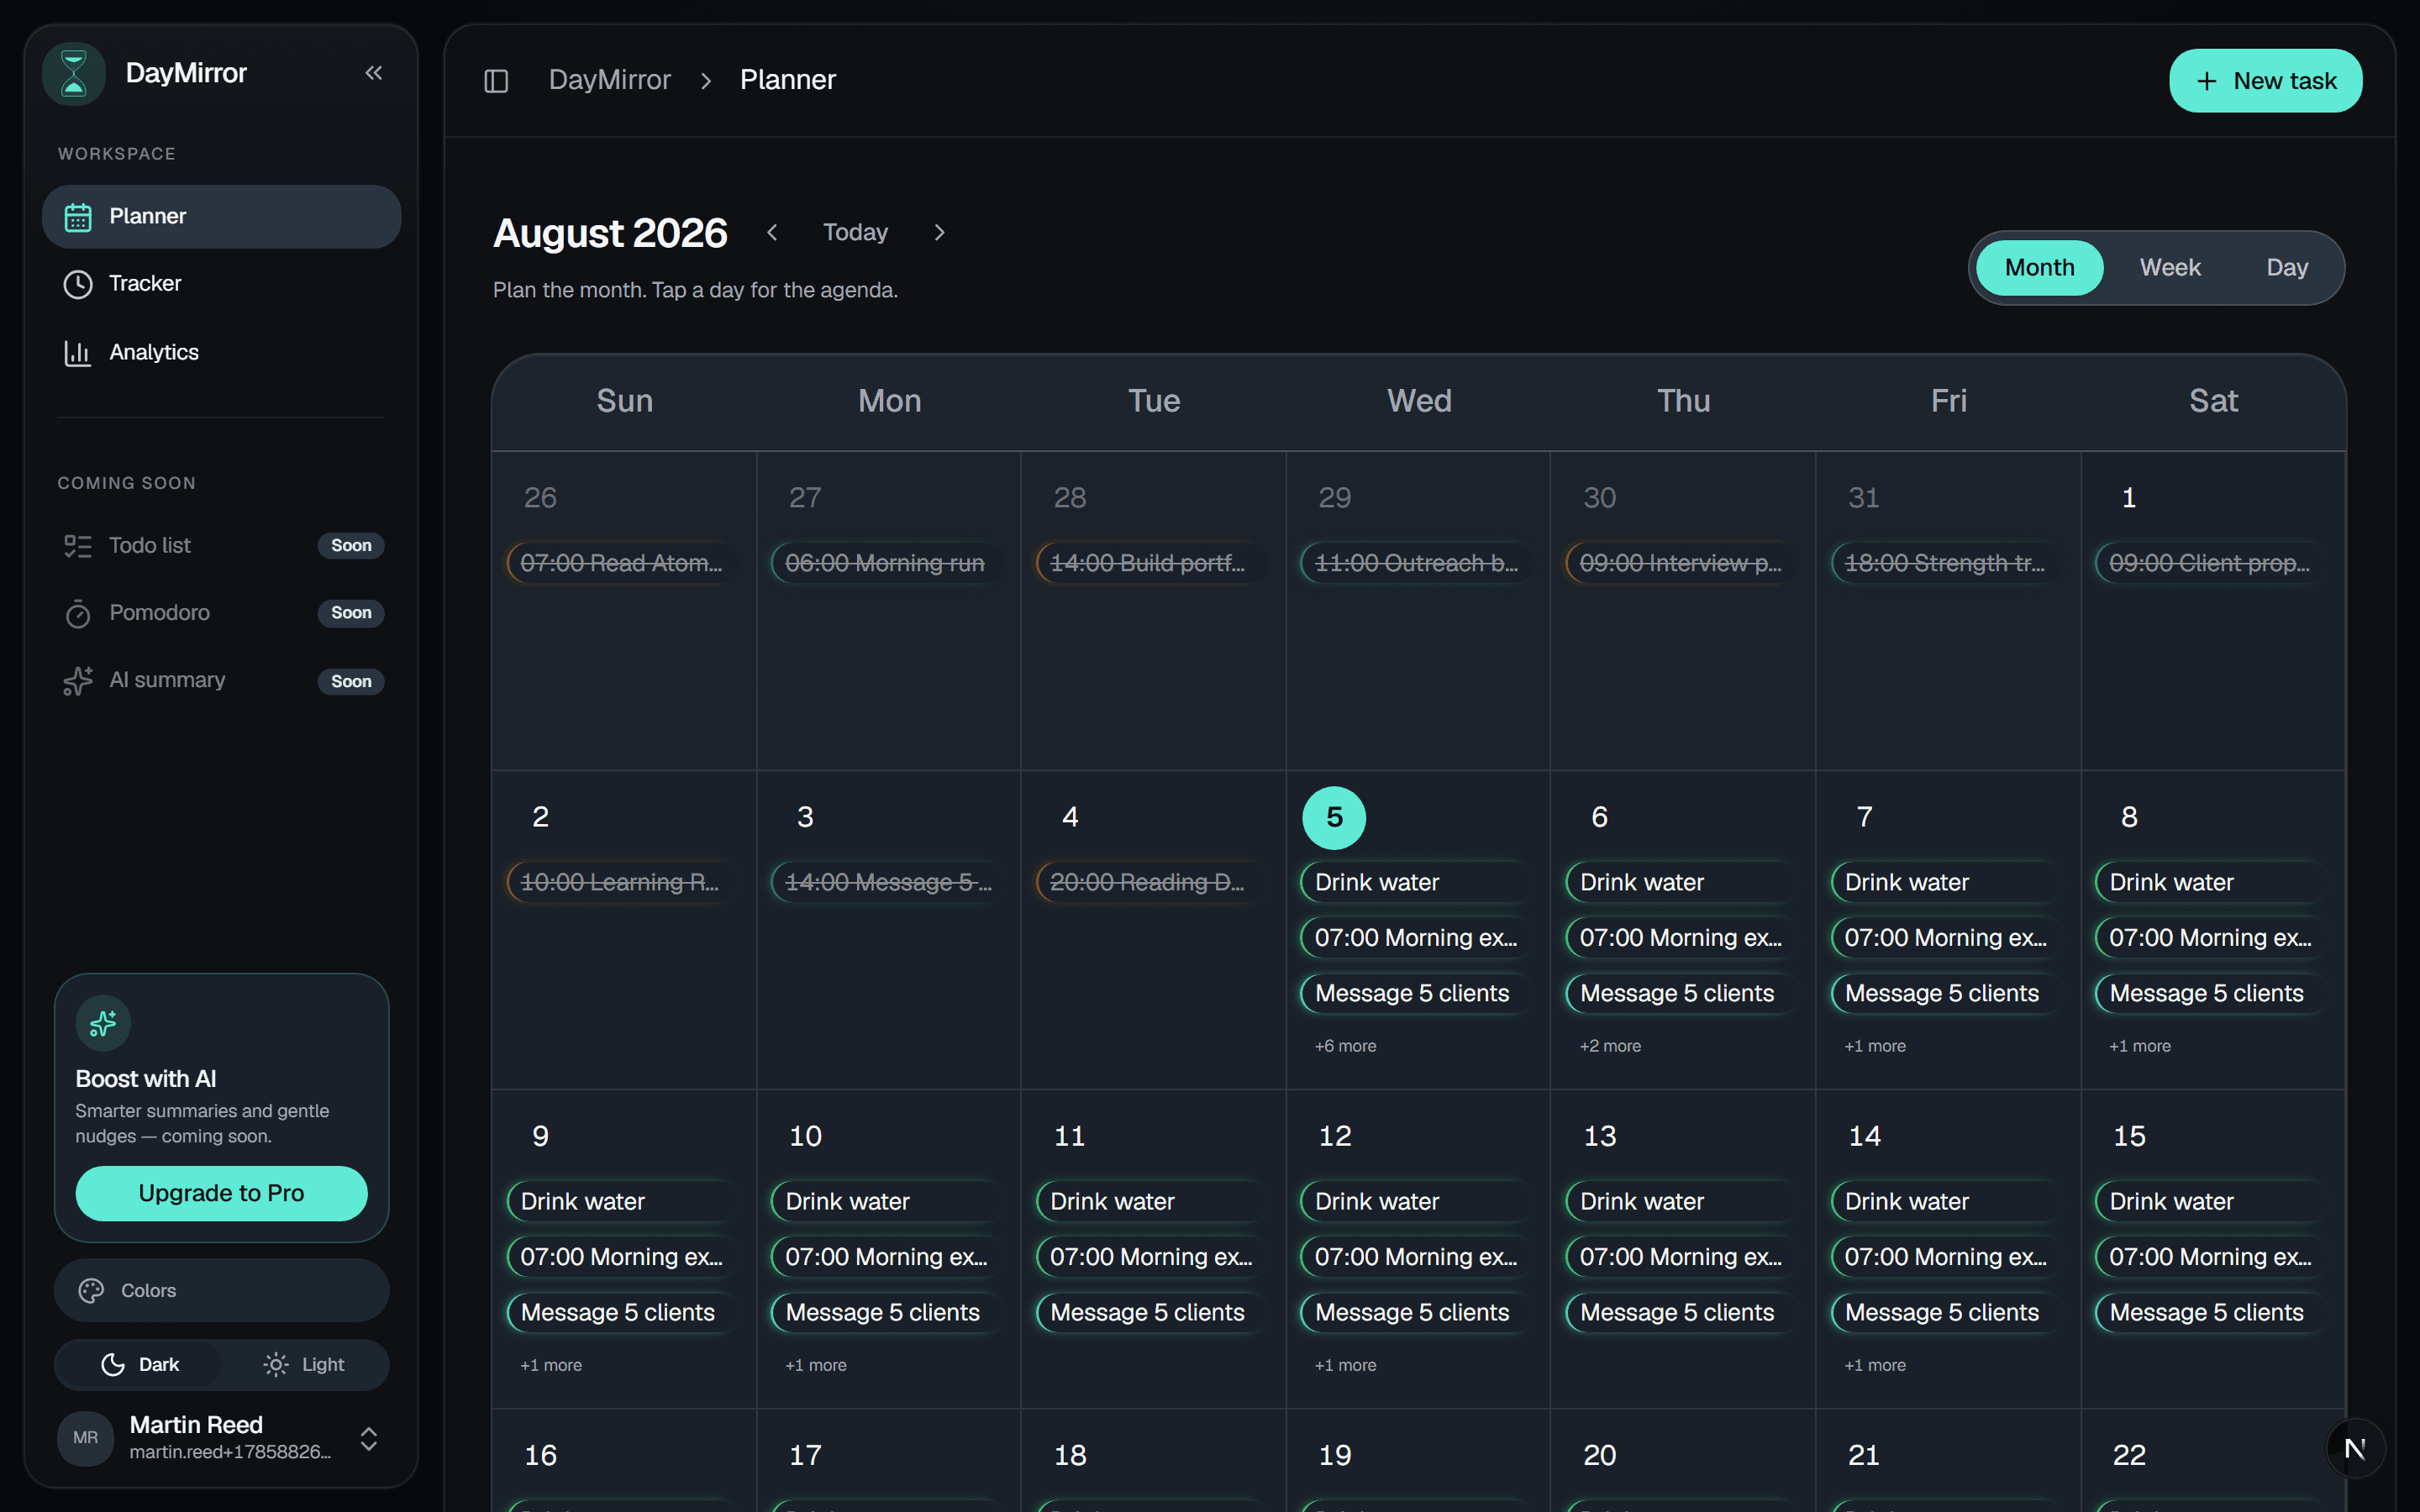
Task: Open Message 5 clients on August 15
Action: click(2212, 1313)
